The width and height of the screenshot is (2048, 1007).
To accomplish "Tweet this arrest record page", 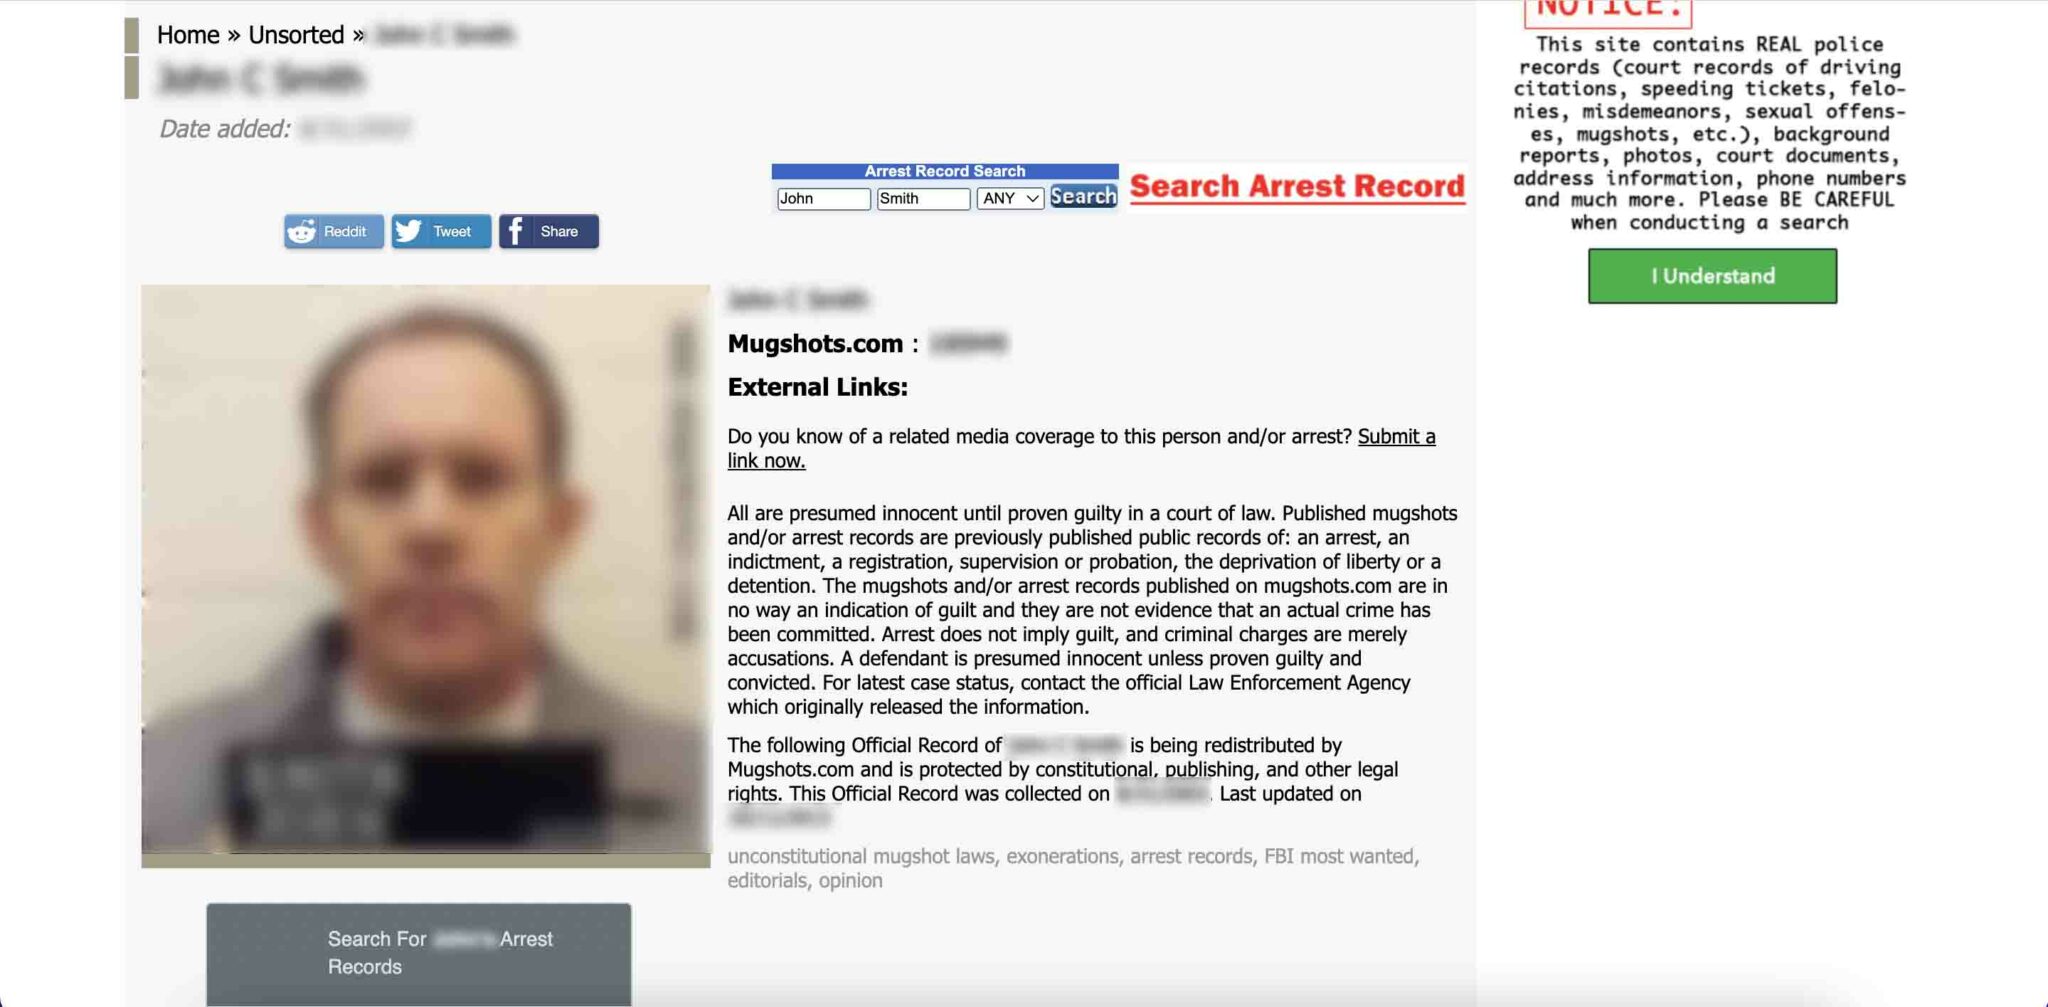I will click(441, 231).
